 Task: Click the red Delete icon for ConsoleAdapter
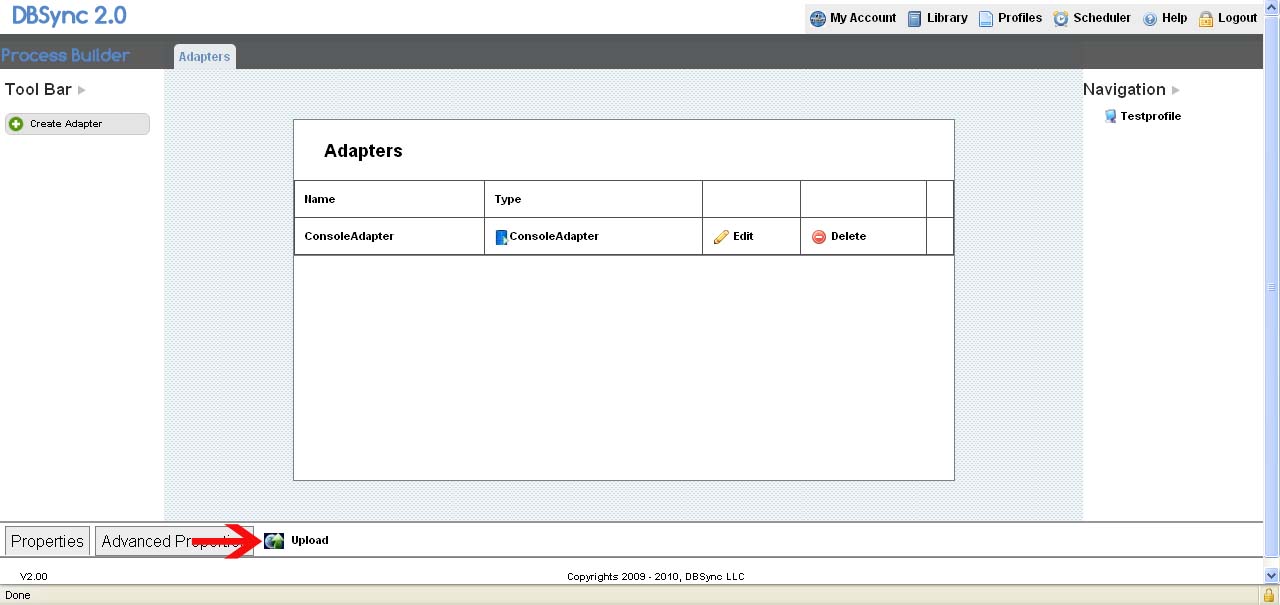tap(819, 237)
